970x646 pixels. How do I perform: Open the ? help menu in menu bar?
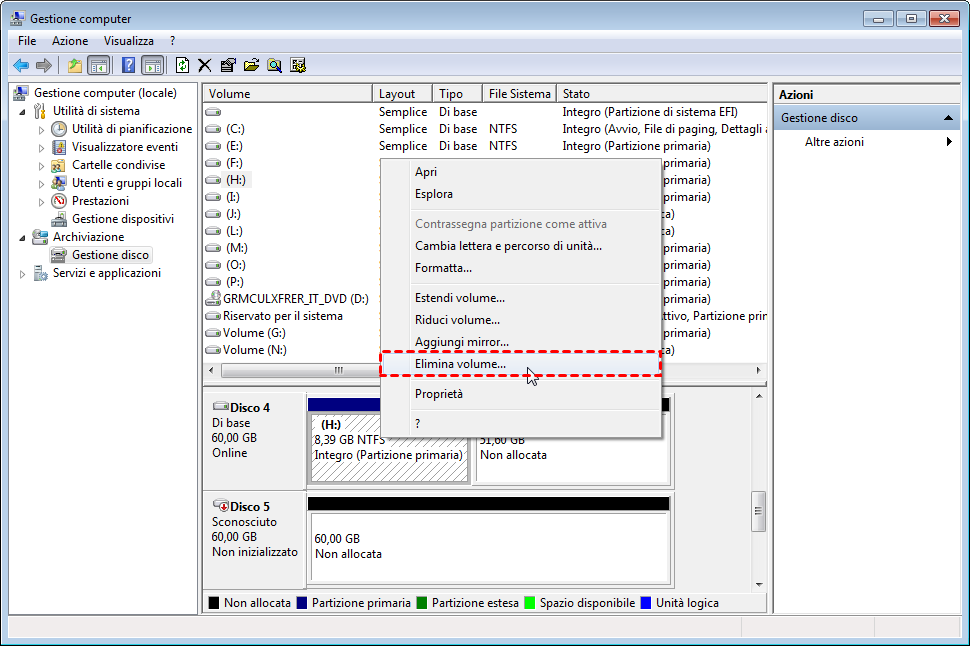point(173,41)
